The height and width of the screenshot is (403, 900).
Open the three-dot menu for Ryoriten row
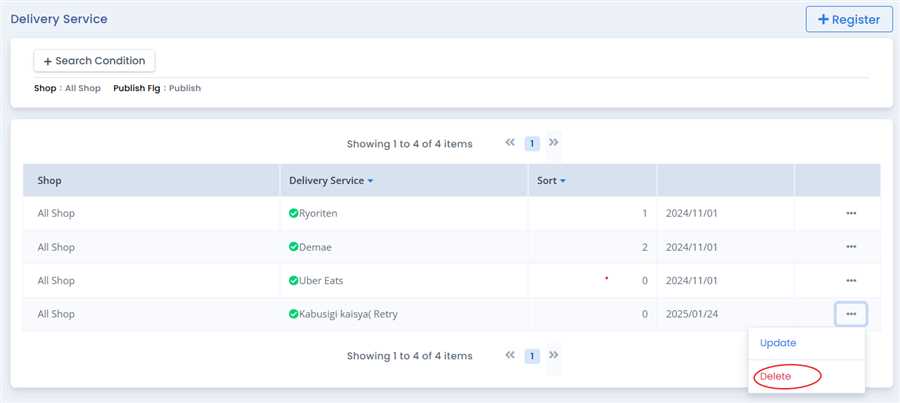pyautogui.click(x=850, y=213)
